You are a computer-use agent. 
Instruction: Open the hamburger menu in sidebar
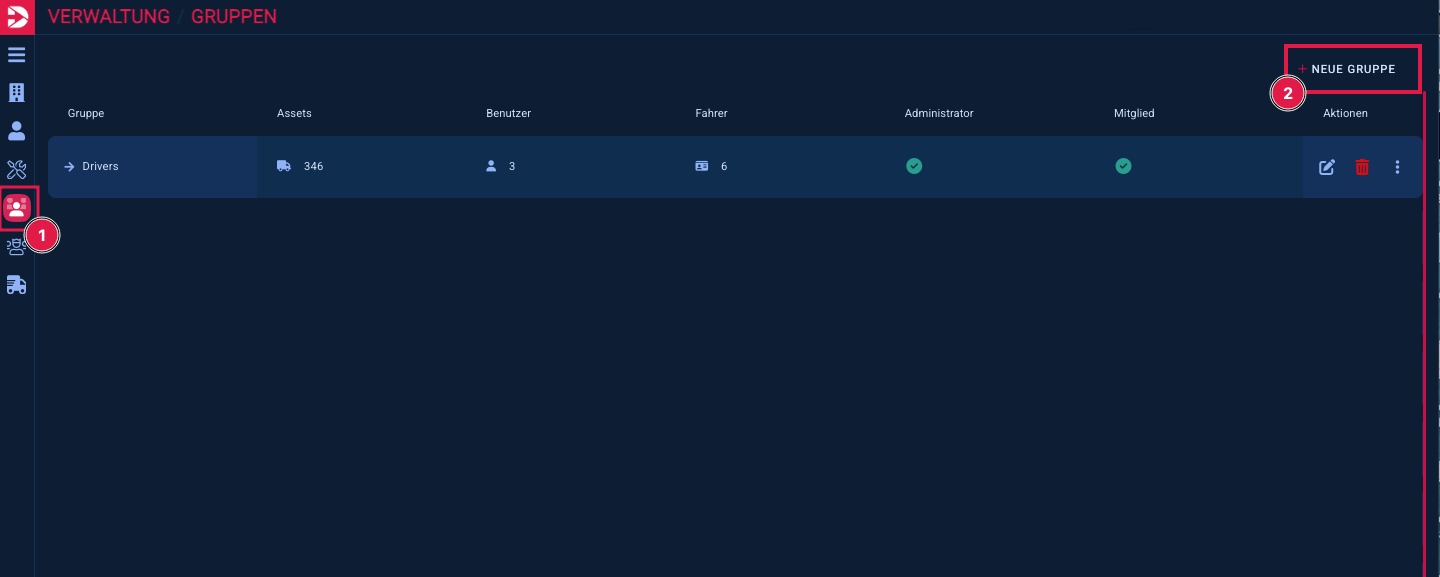click(17, 54)
